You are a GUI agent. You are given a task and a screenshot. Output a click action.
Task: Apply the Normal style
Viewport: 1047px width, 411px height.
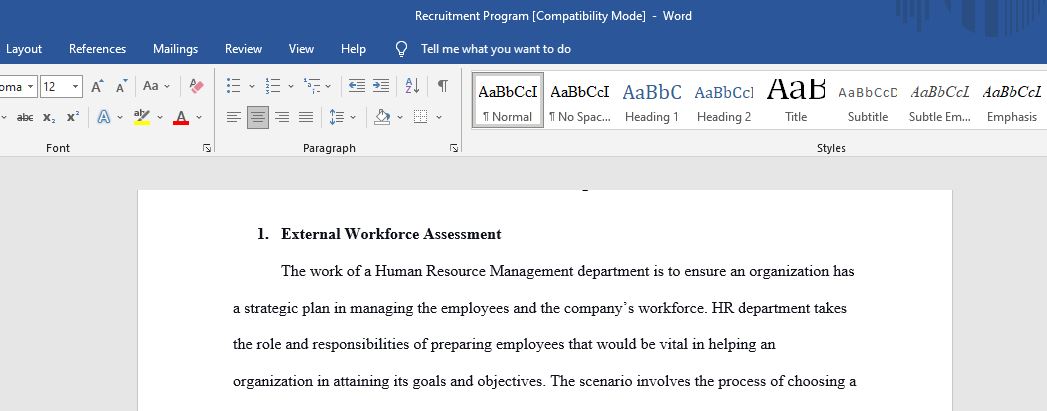(507, 100)
